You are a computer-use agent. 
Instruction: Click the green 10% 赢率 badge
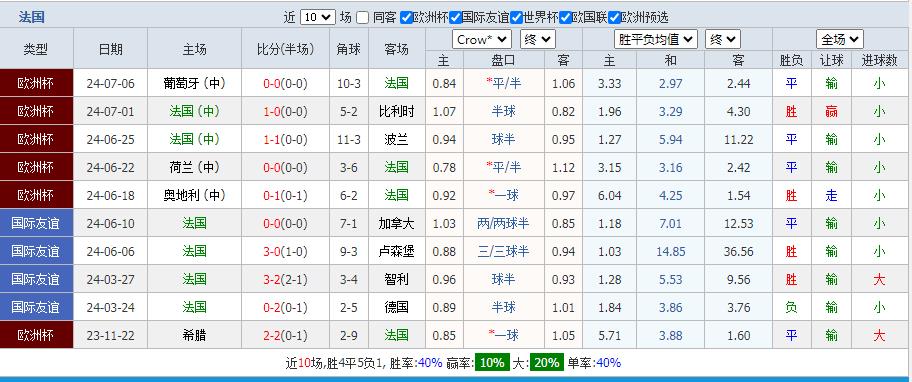click(492, 362)
